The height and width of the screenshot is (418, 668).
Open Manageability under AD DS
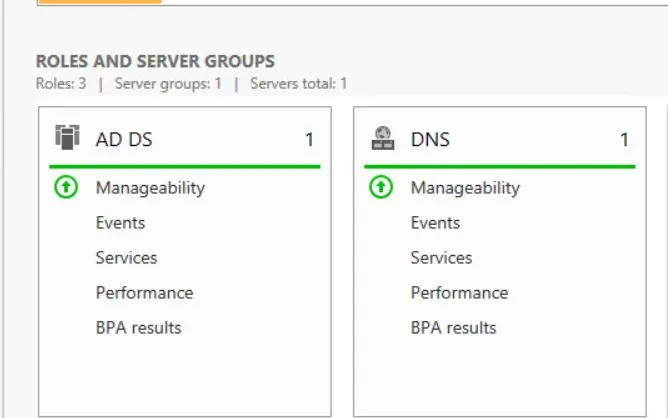click(x=150, y=187)
